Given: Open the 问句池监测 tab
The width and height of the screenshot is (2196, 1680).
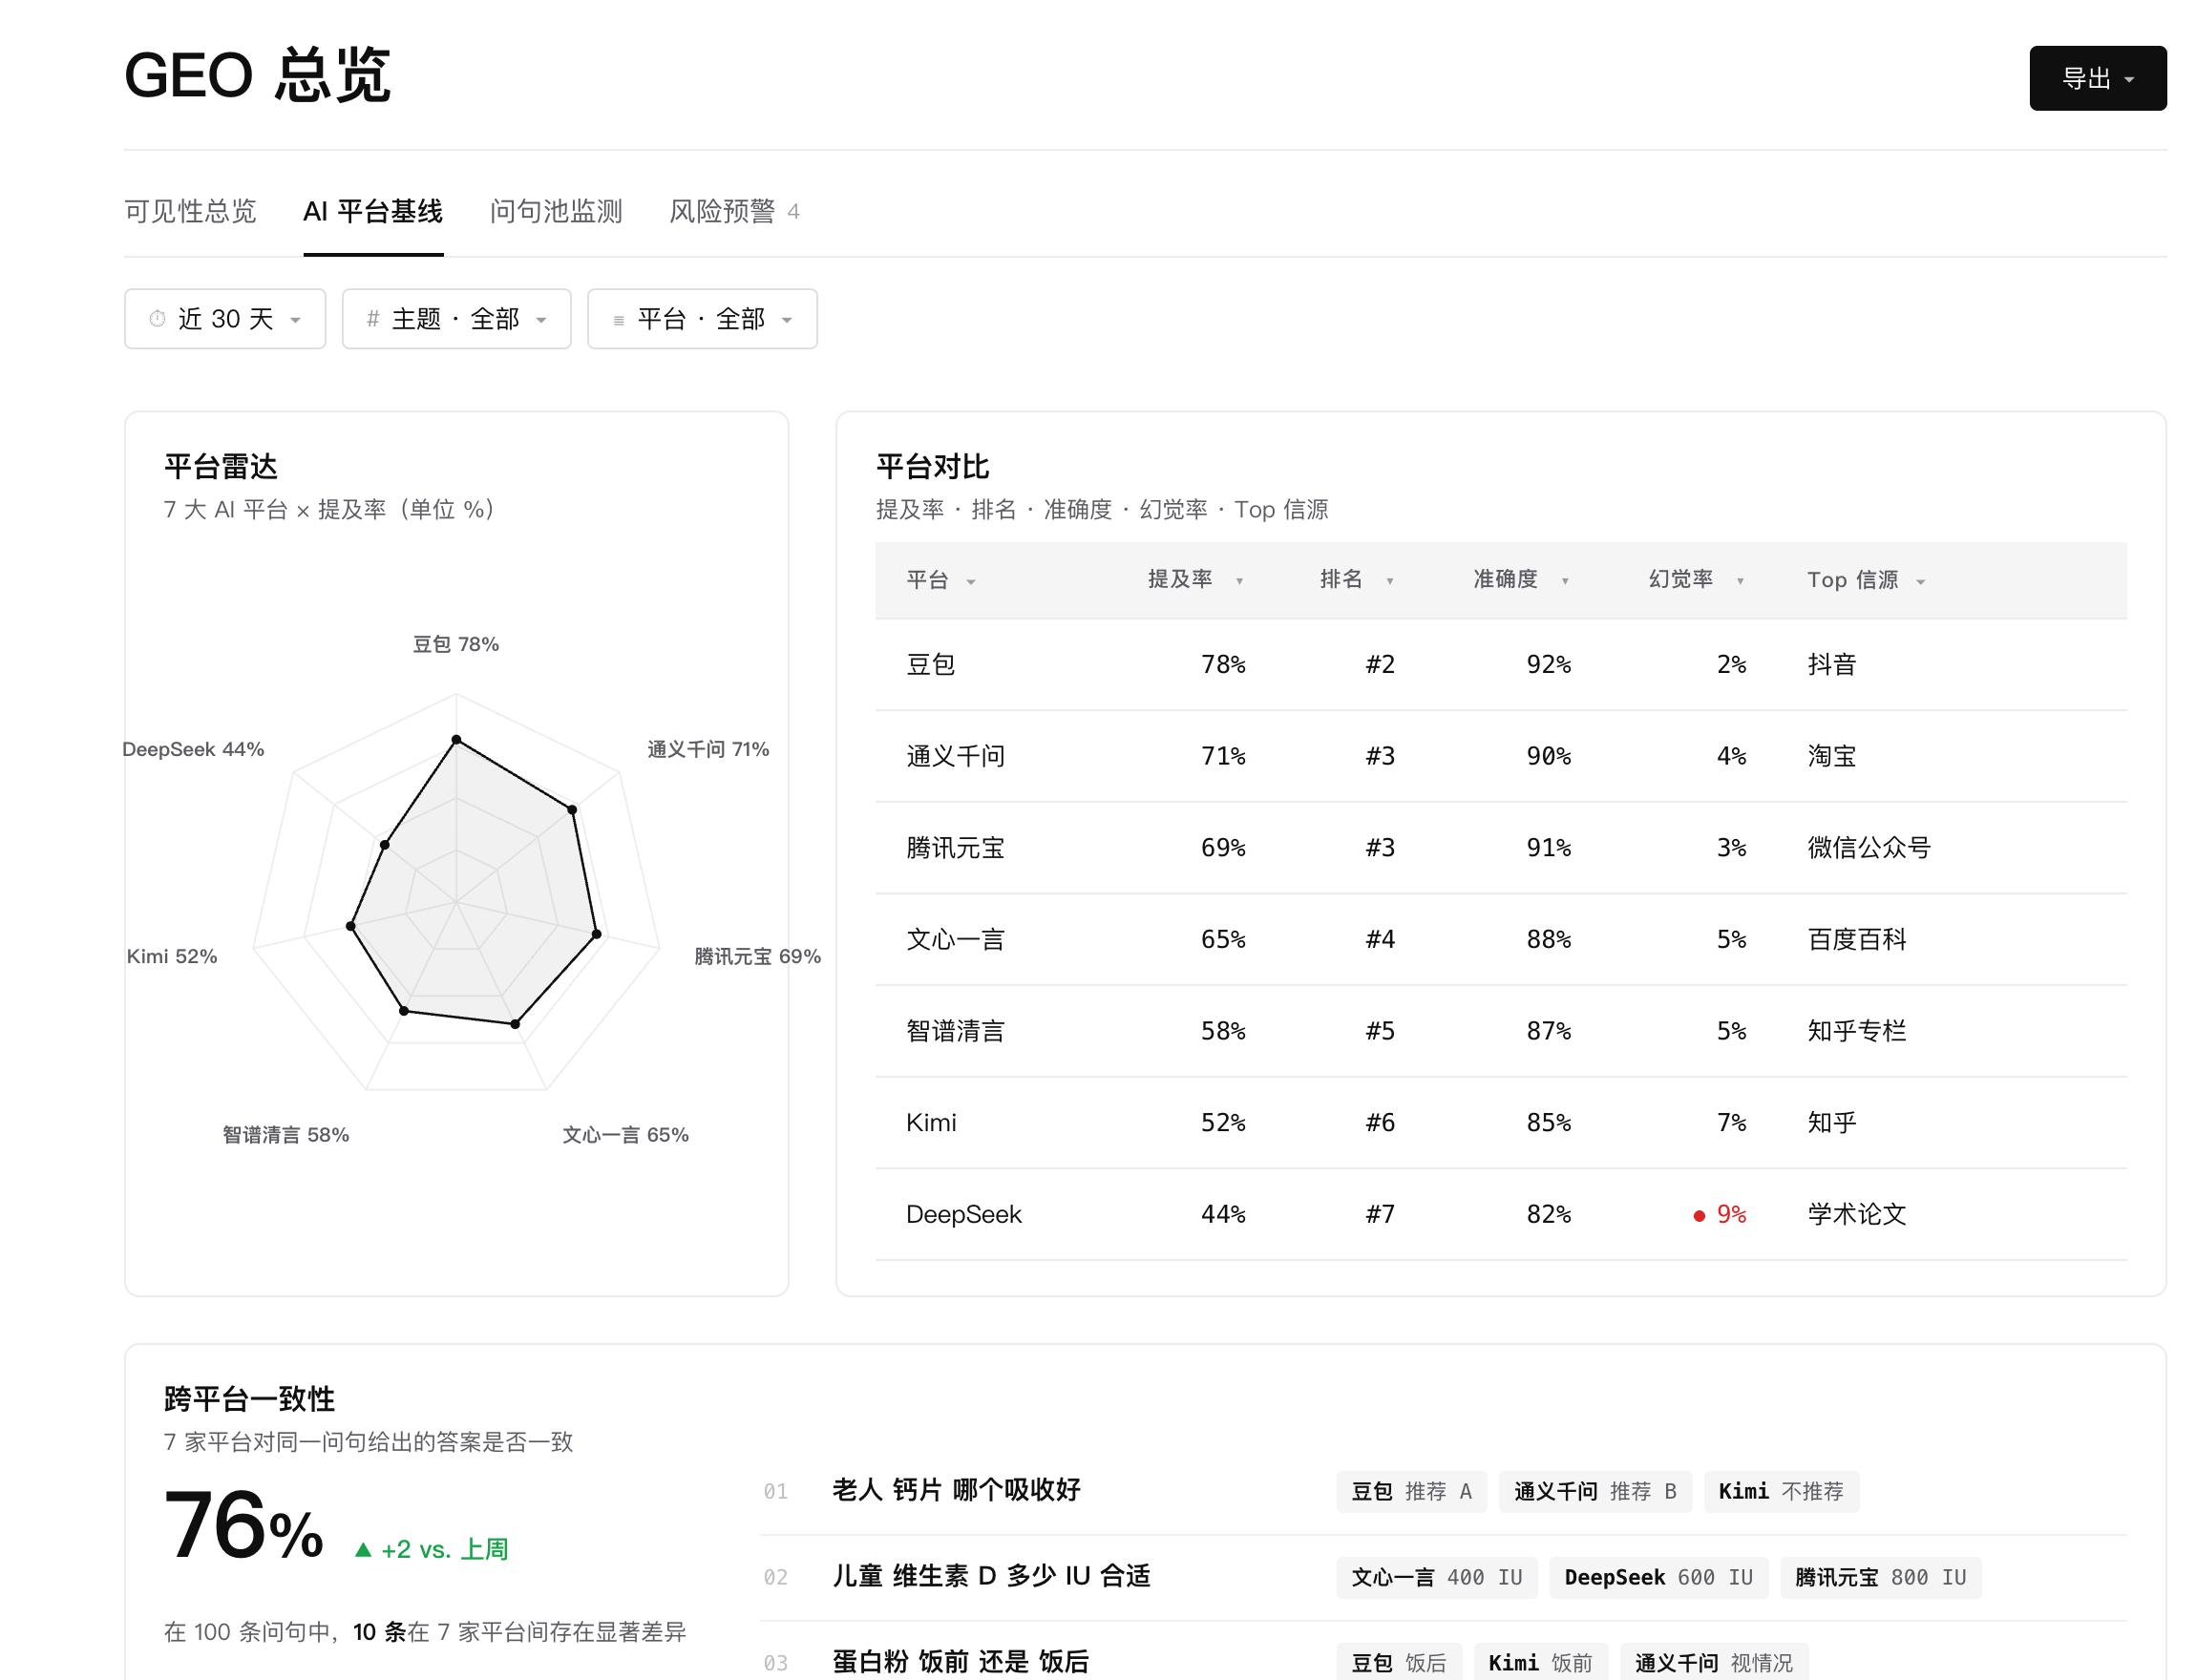Looking at the screenshot, I should pos(555,211).
